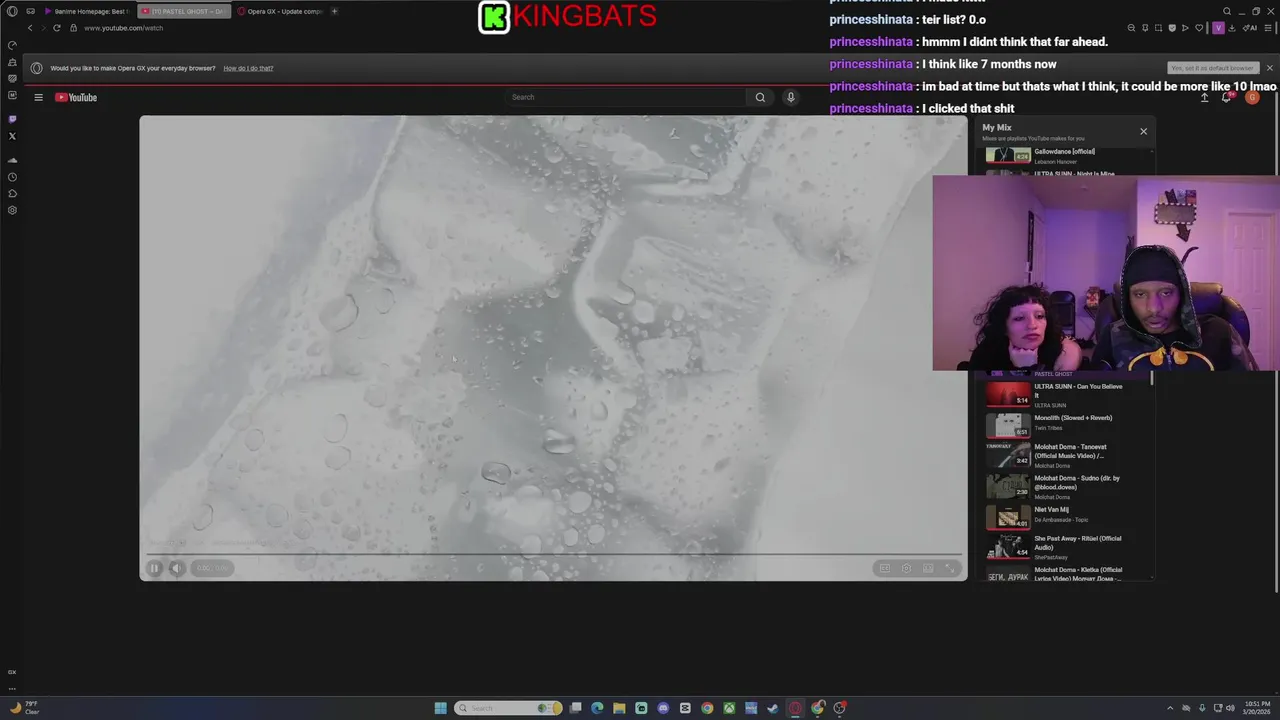
Task: Go to the YouTube home logo
Action: [76, 97]
